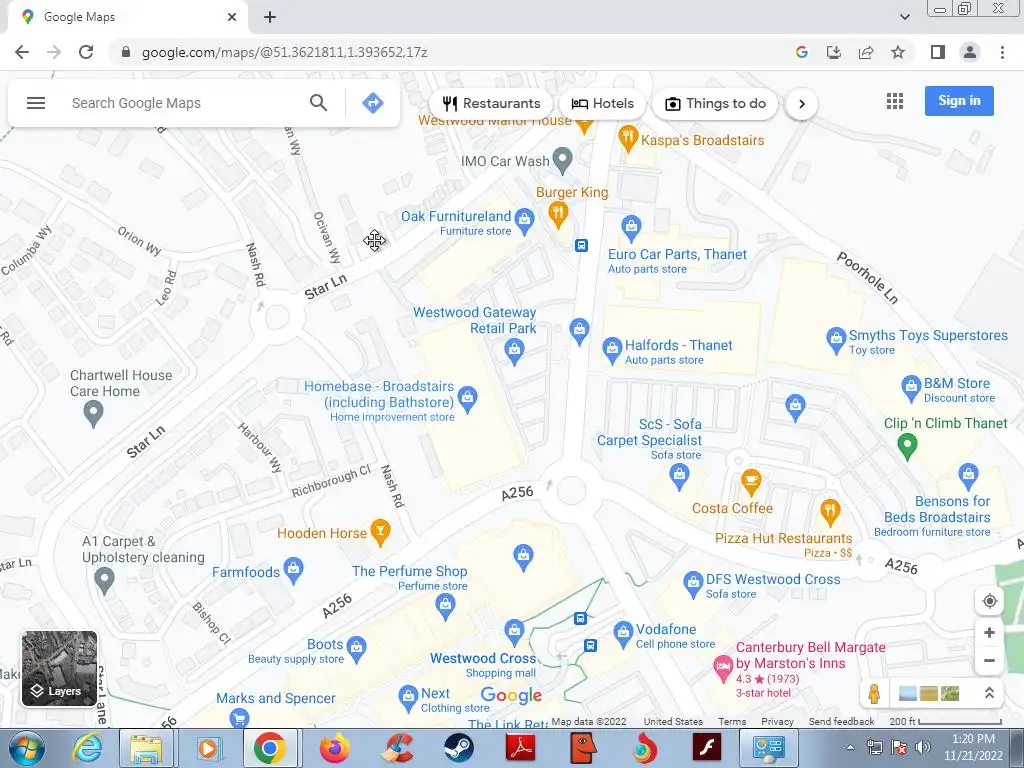Open the imagery thumbnails strip

click(x=929, y=694)
